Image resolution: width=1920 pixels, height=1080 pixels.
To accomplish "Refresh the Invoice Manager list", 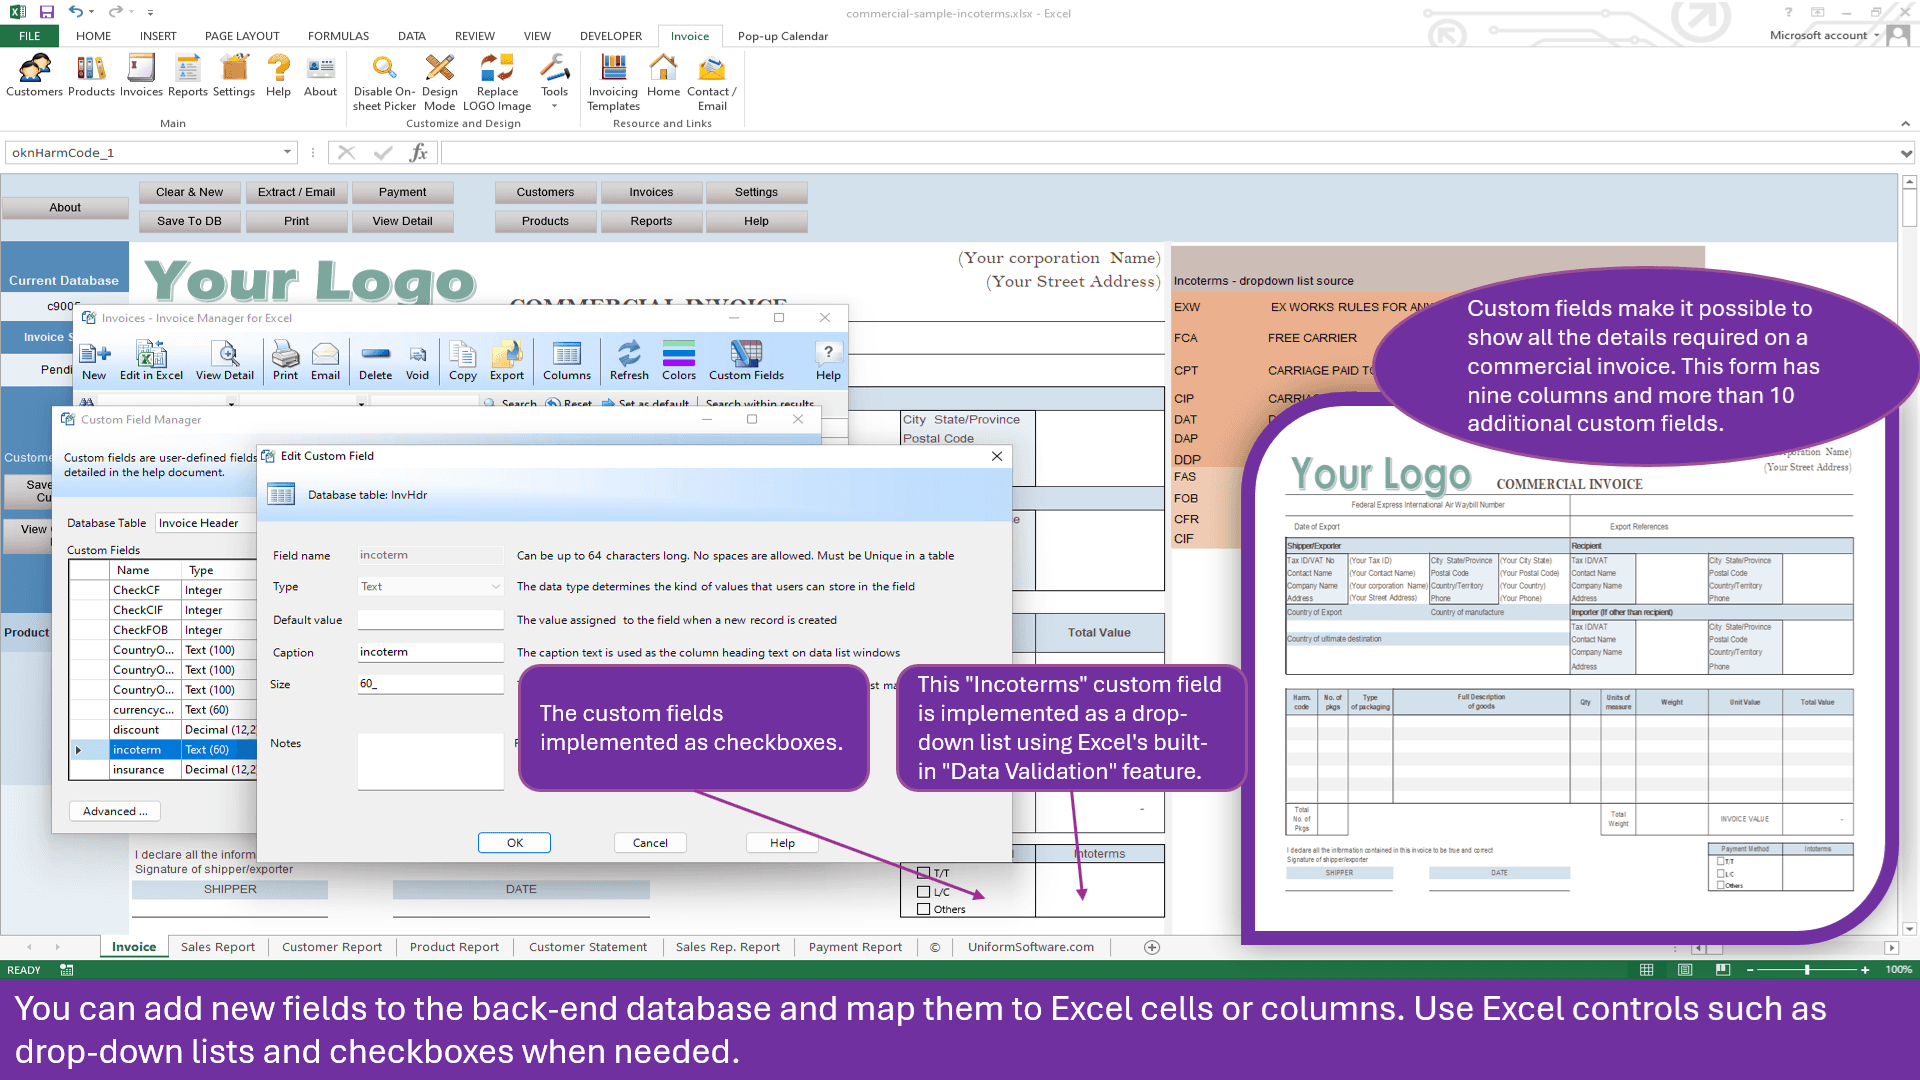I will tap(629, 361).
